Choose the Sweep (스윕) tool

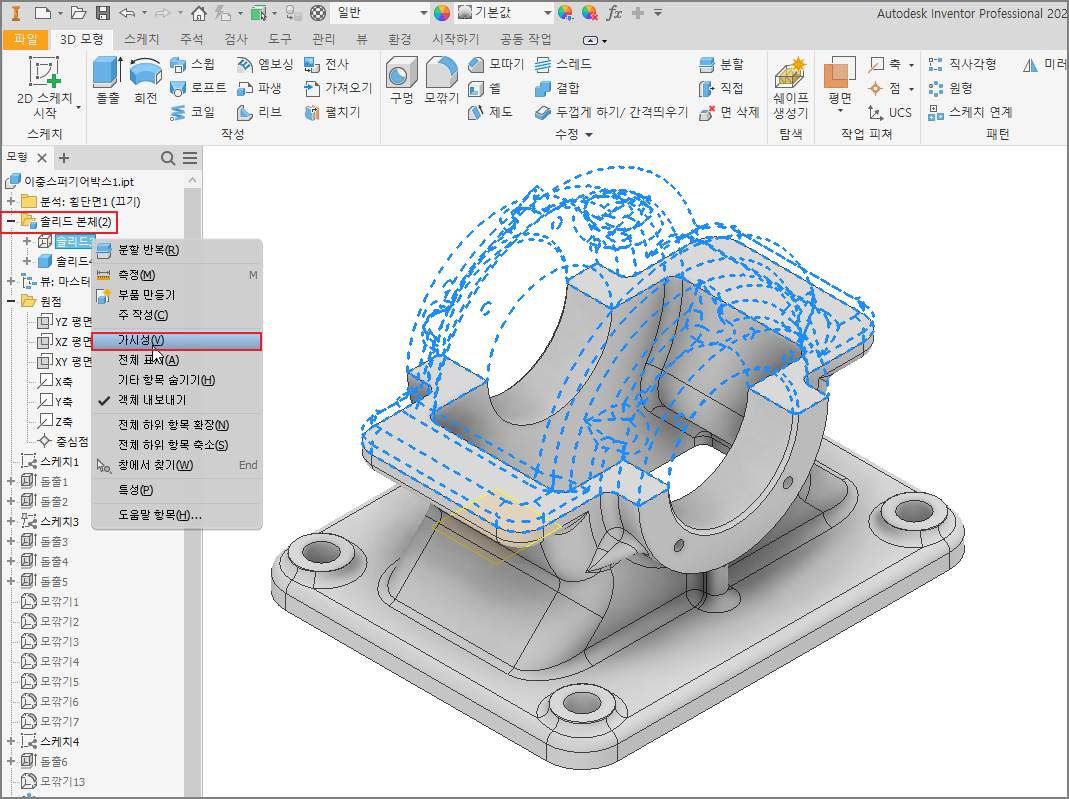click(193, 64)
